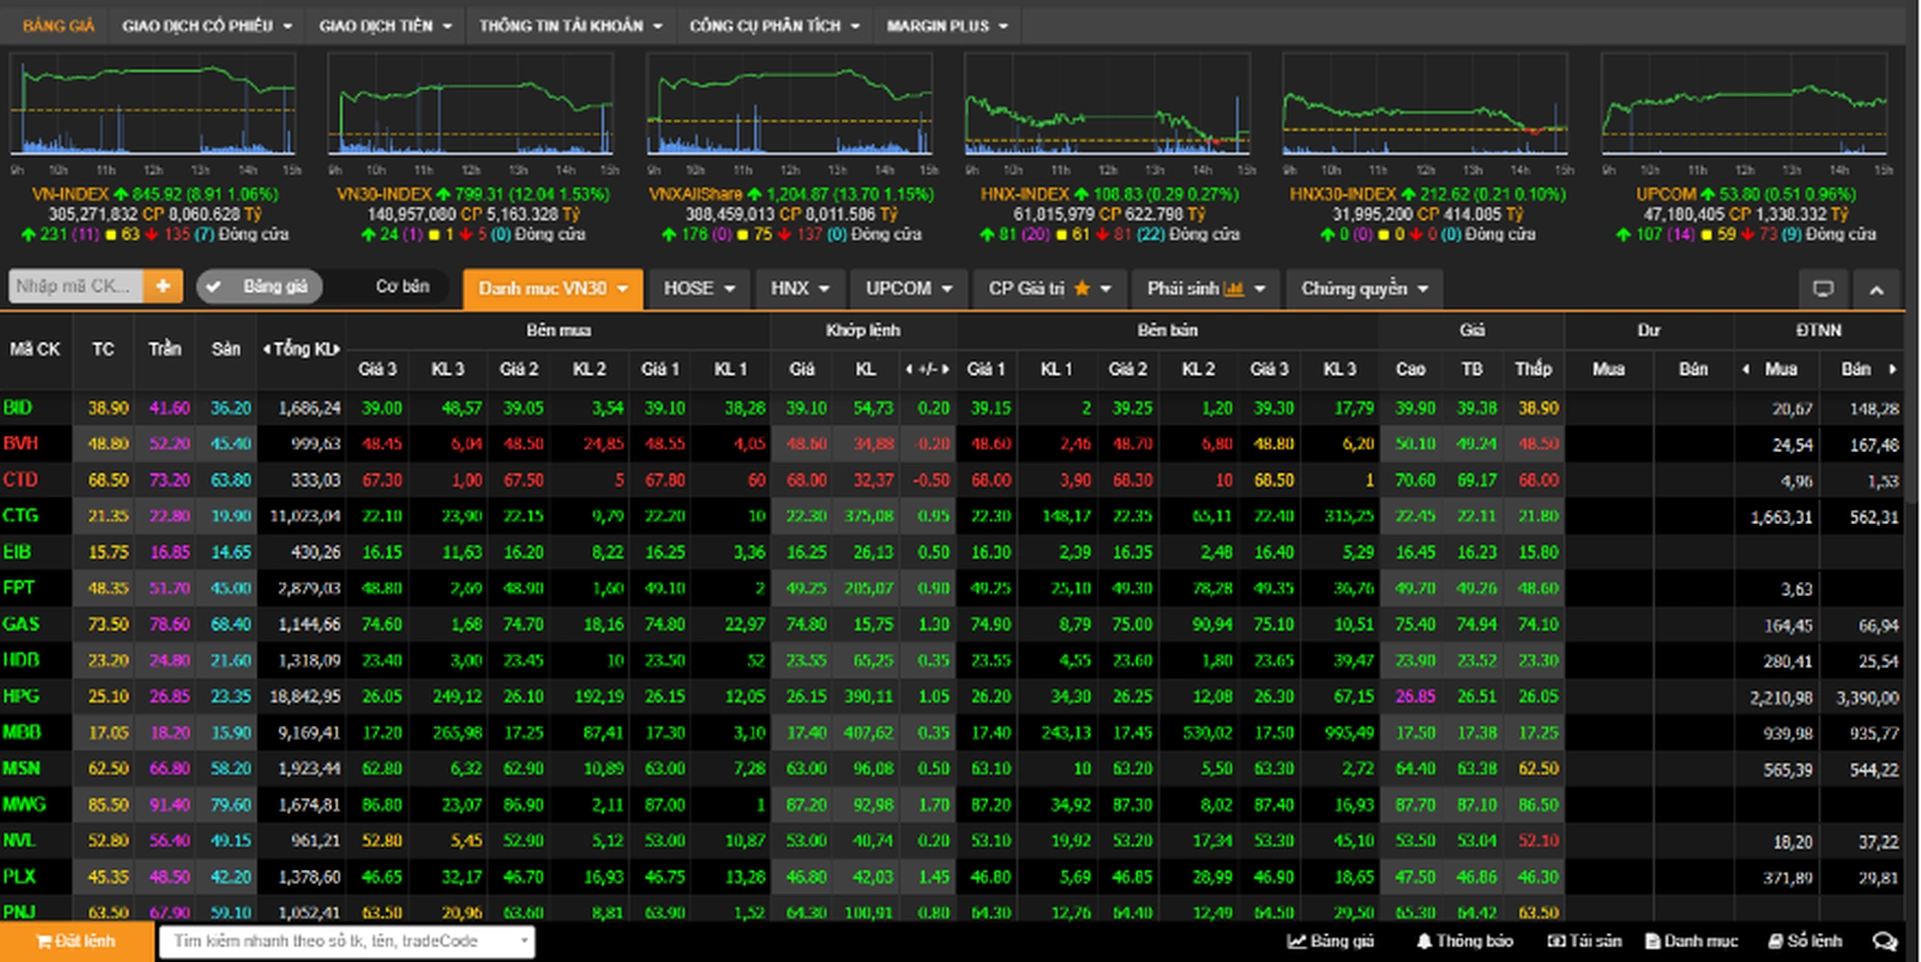Select stock symbol HPG
The height and width of the screenshot is (962, 1921).
20,696
